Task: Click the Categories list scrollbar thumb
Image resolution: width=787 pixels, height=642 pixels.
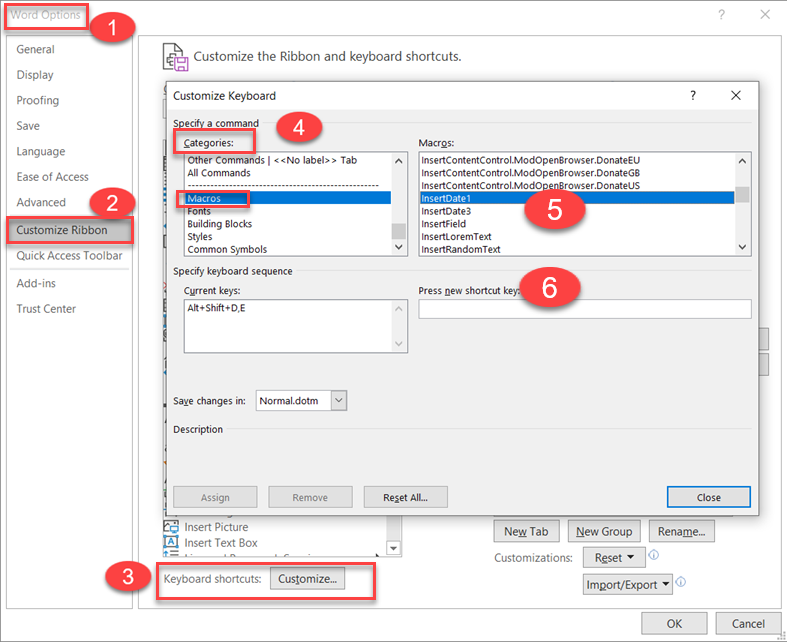Action: (399, 231)
